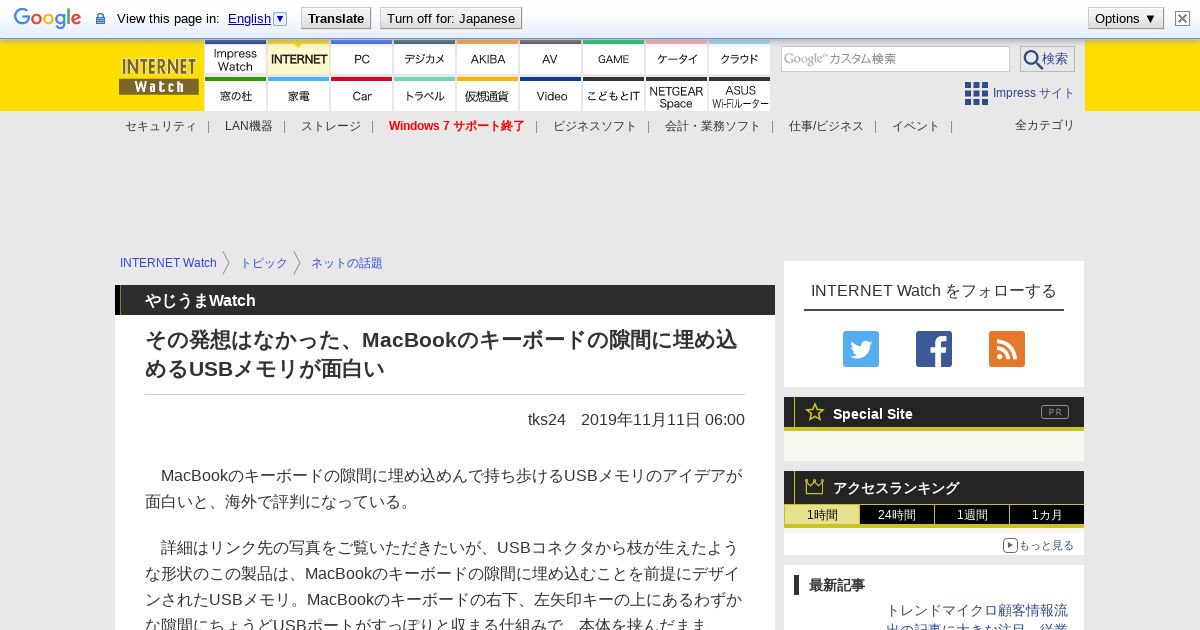The height and width of the screenshot is (630, 1200).
Task: Open the 家電 tab
Action: [299, 95]
